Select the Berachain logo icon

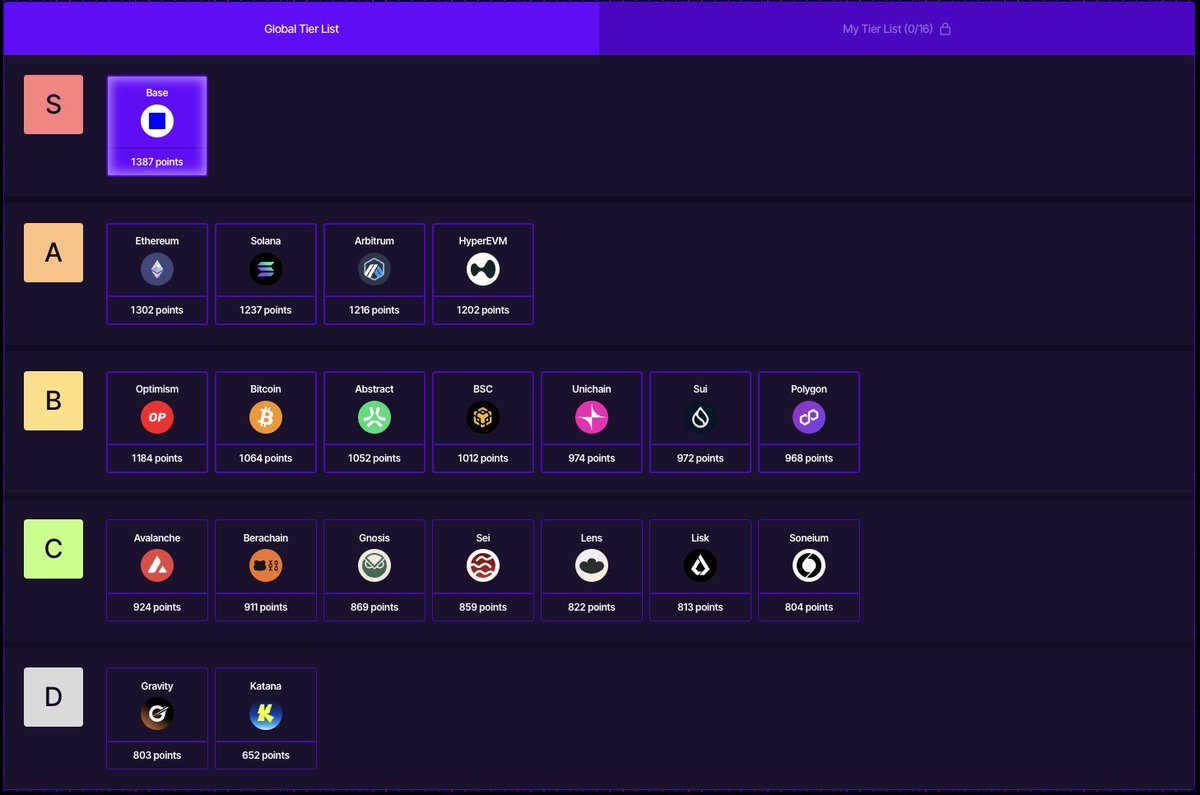point(266,566)
